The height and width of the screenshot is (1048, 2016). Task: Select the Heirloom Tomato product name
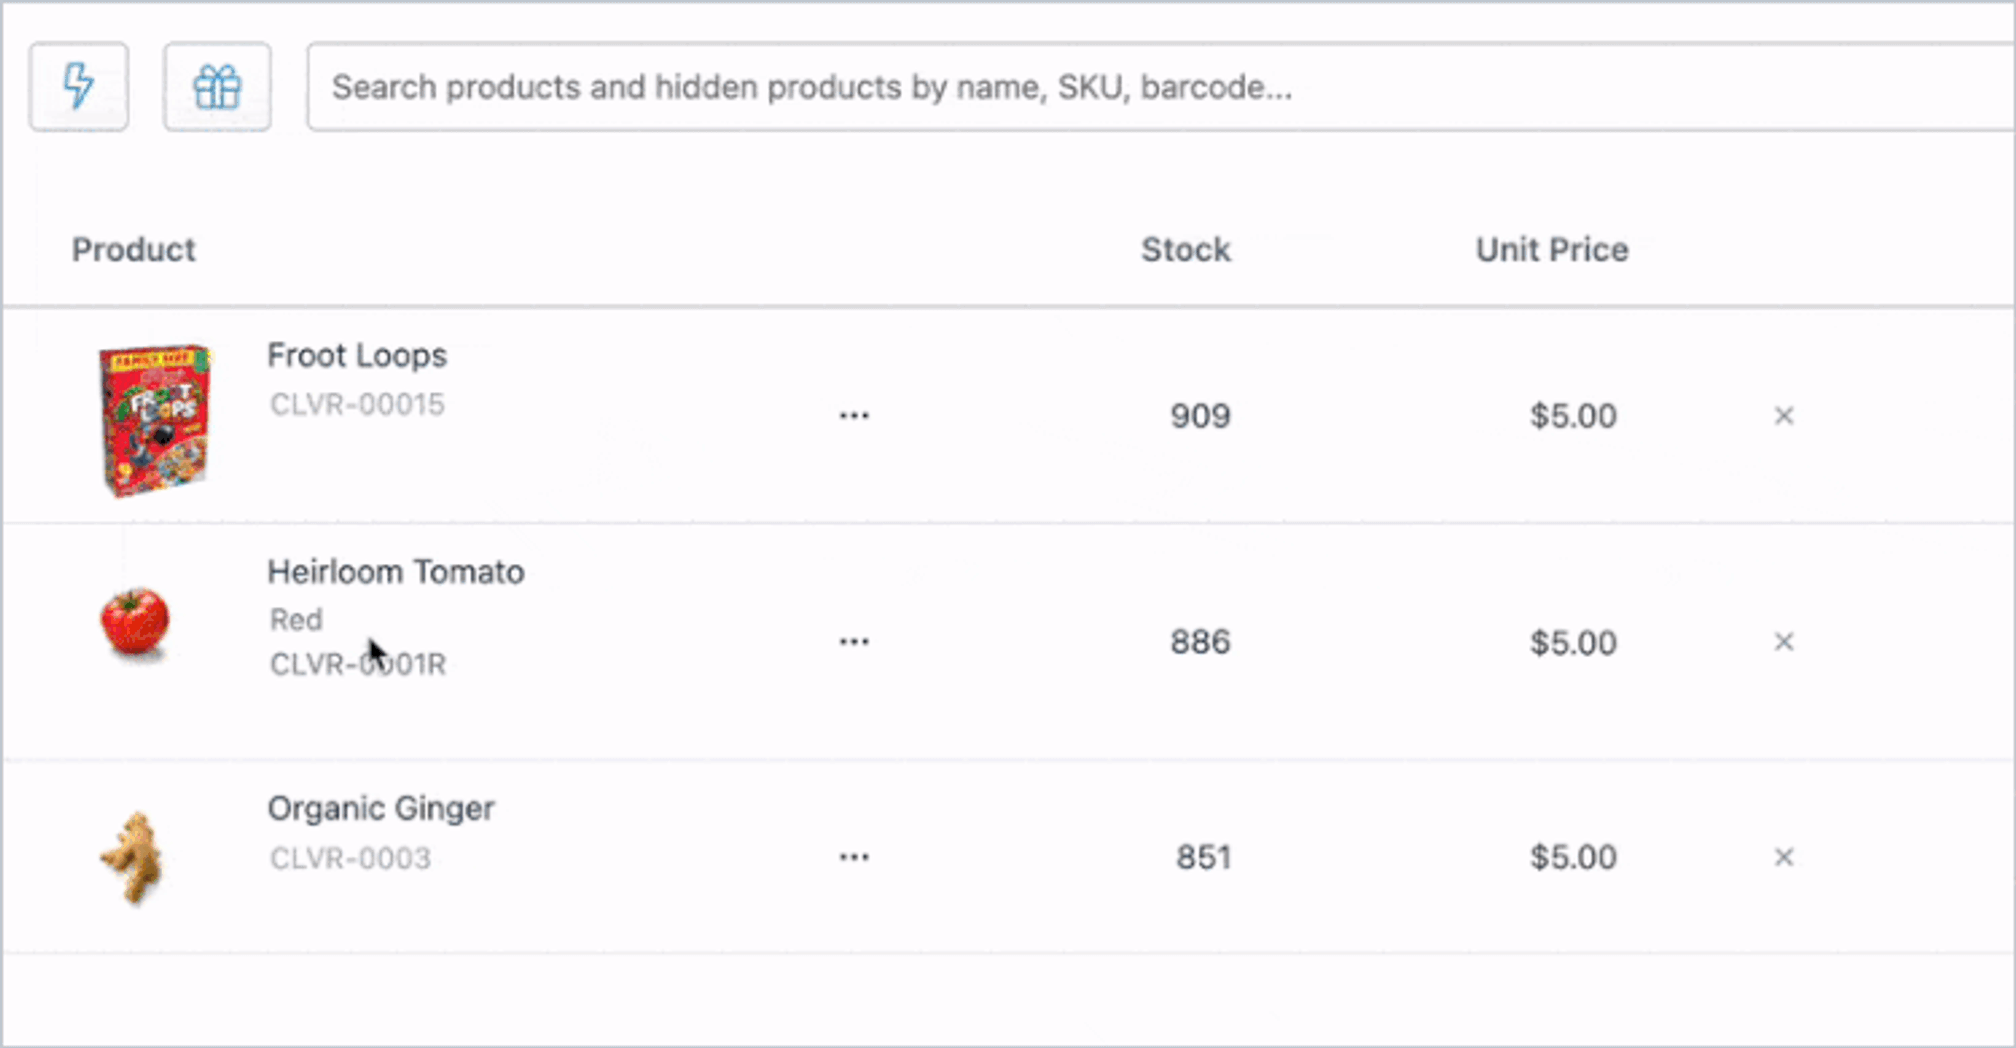coord(396,571)
